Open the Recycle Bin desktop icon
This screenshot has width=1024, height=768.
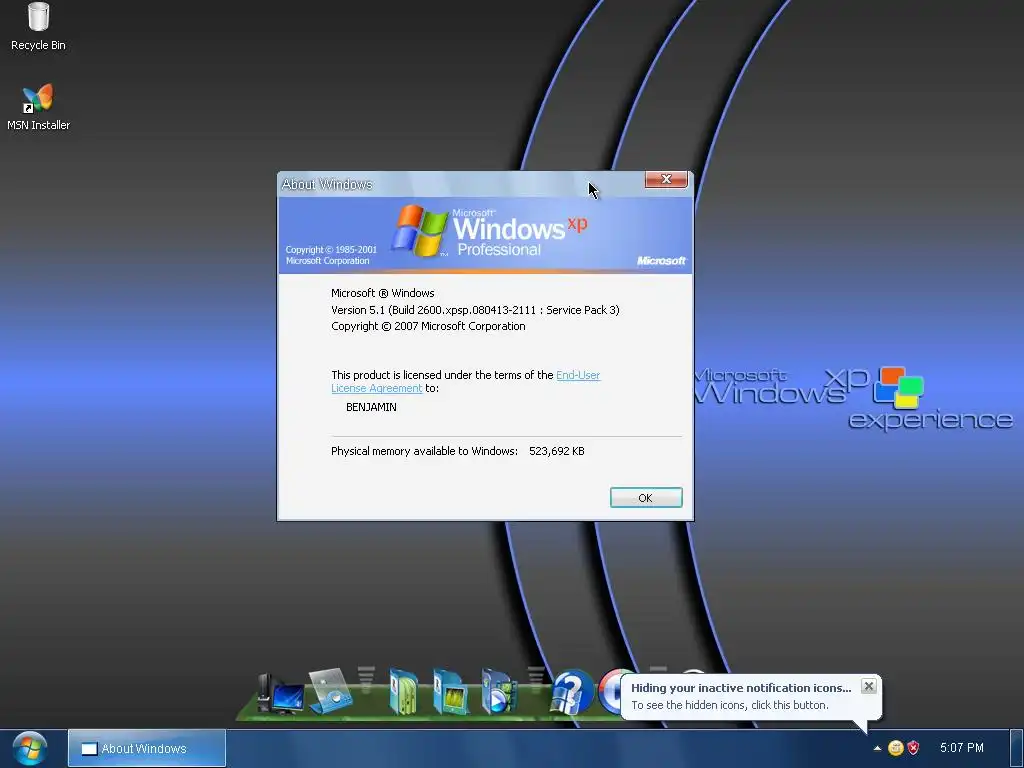pos(38,26)
